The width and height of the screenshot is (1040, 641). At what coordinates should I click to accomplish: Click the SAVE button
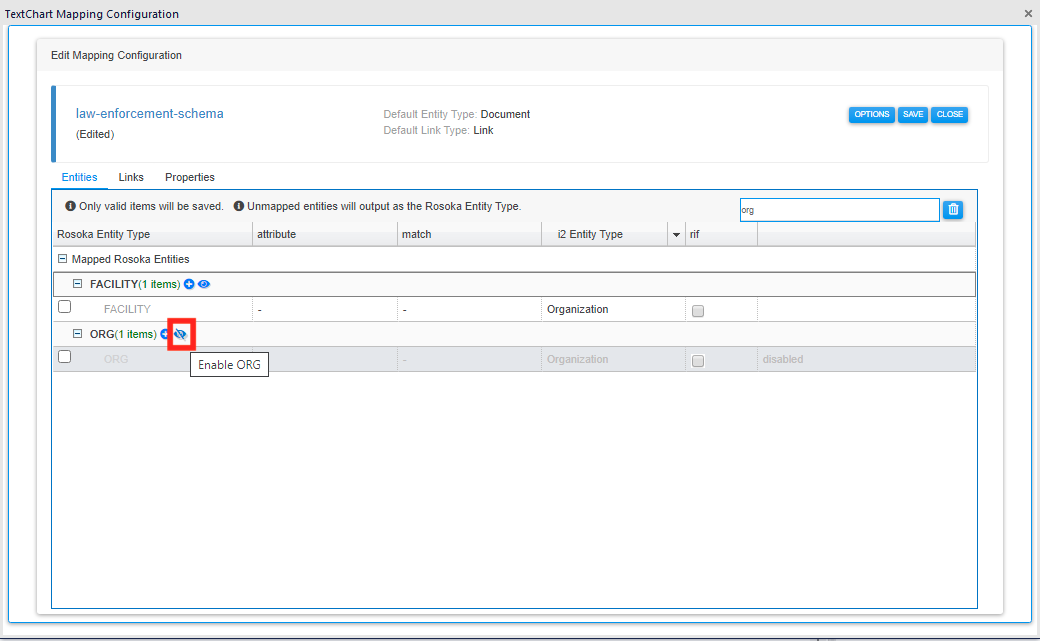click(912, 114)
